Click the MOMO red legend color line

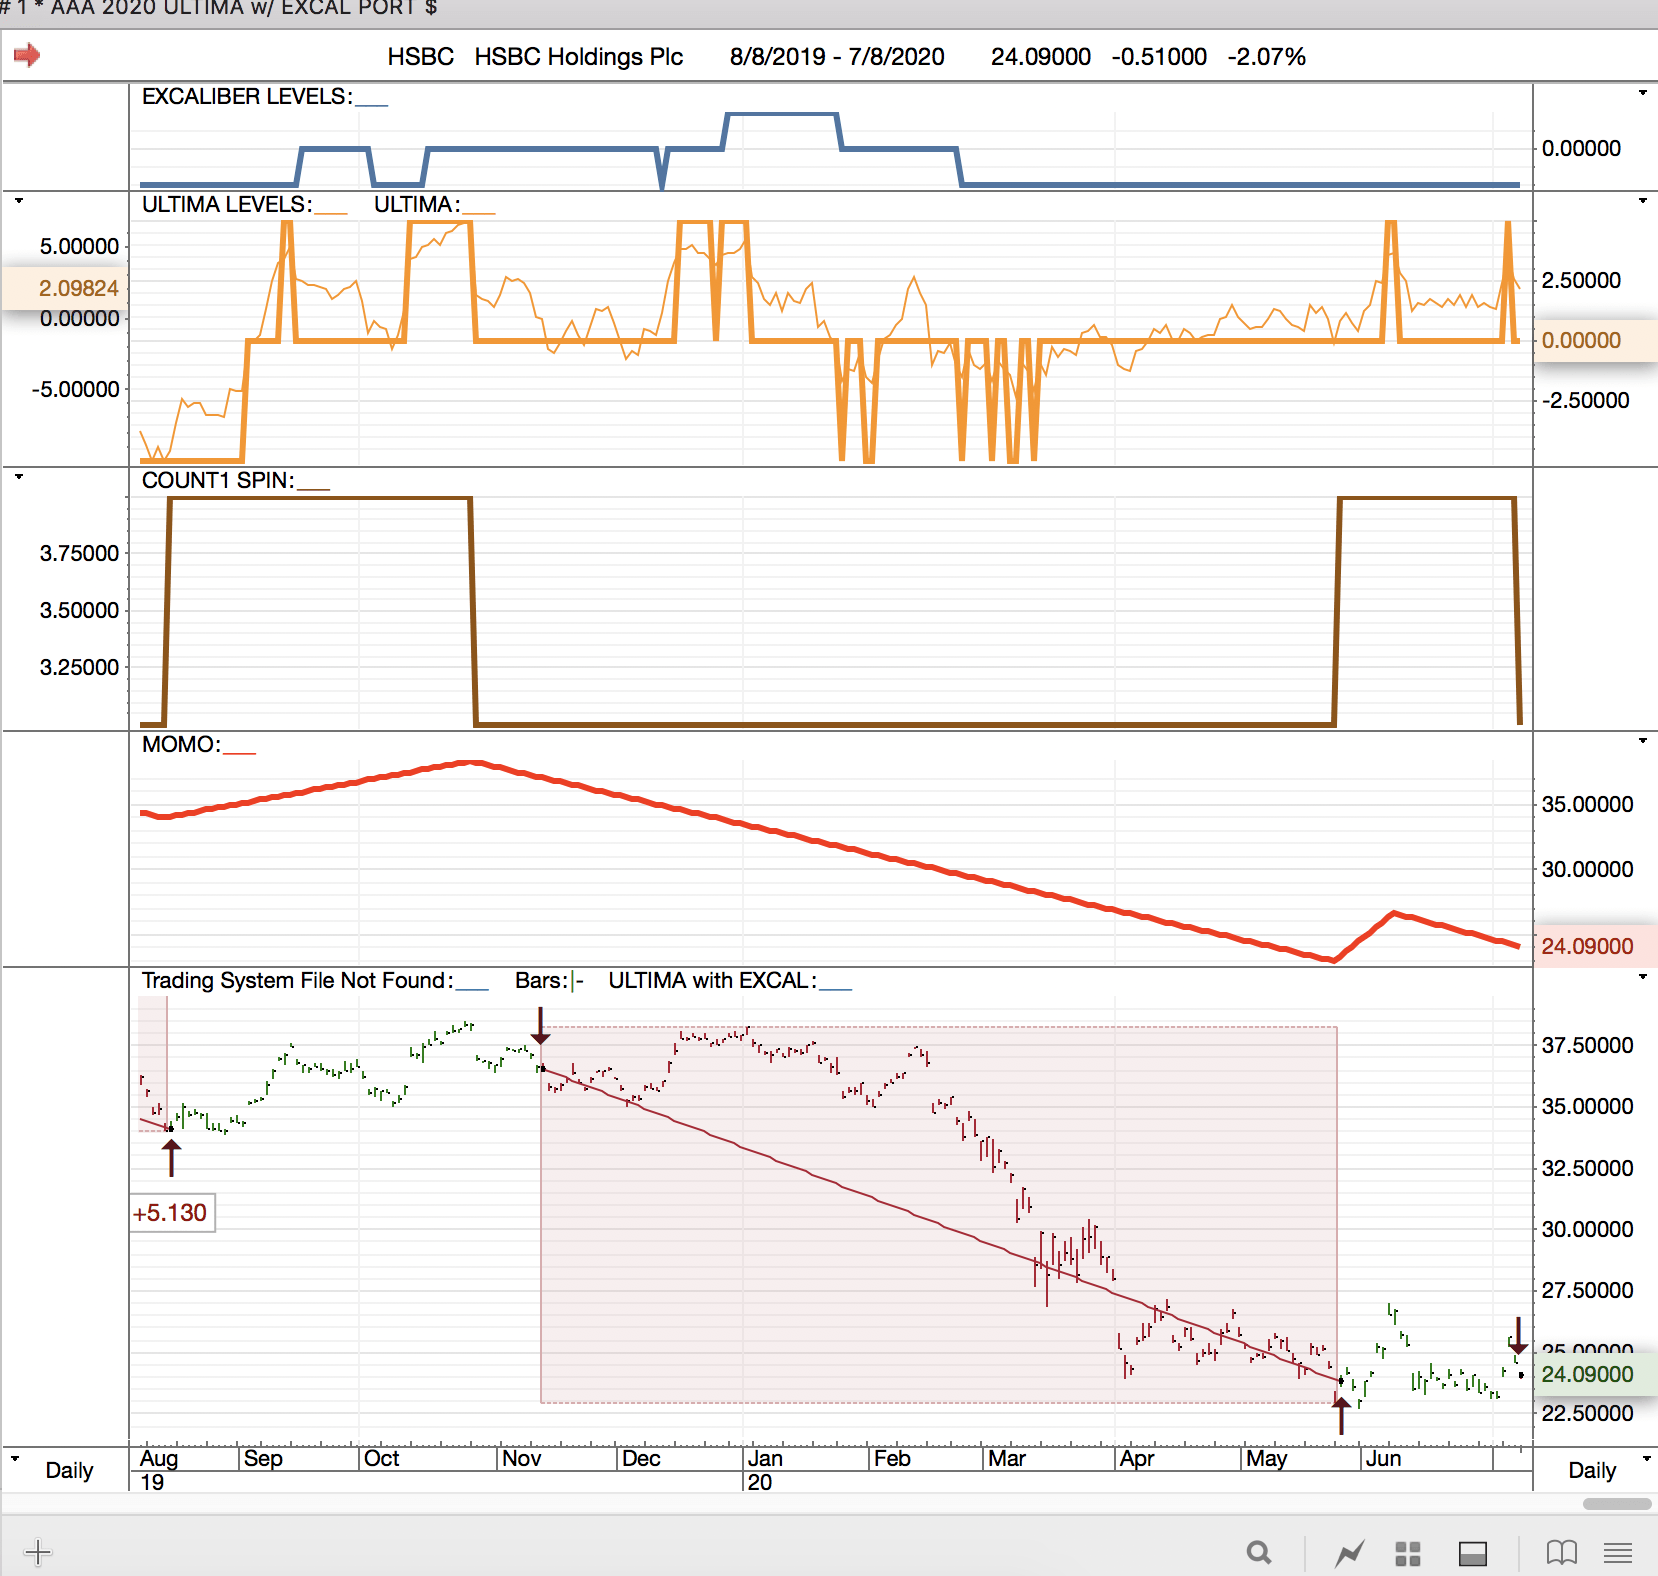[x=240, y=752]
